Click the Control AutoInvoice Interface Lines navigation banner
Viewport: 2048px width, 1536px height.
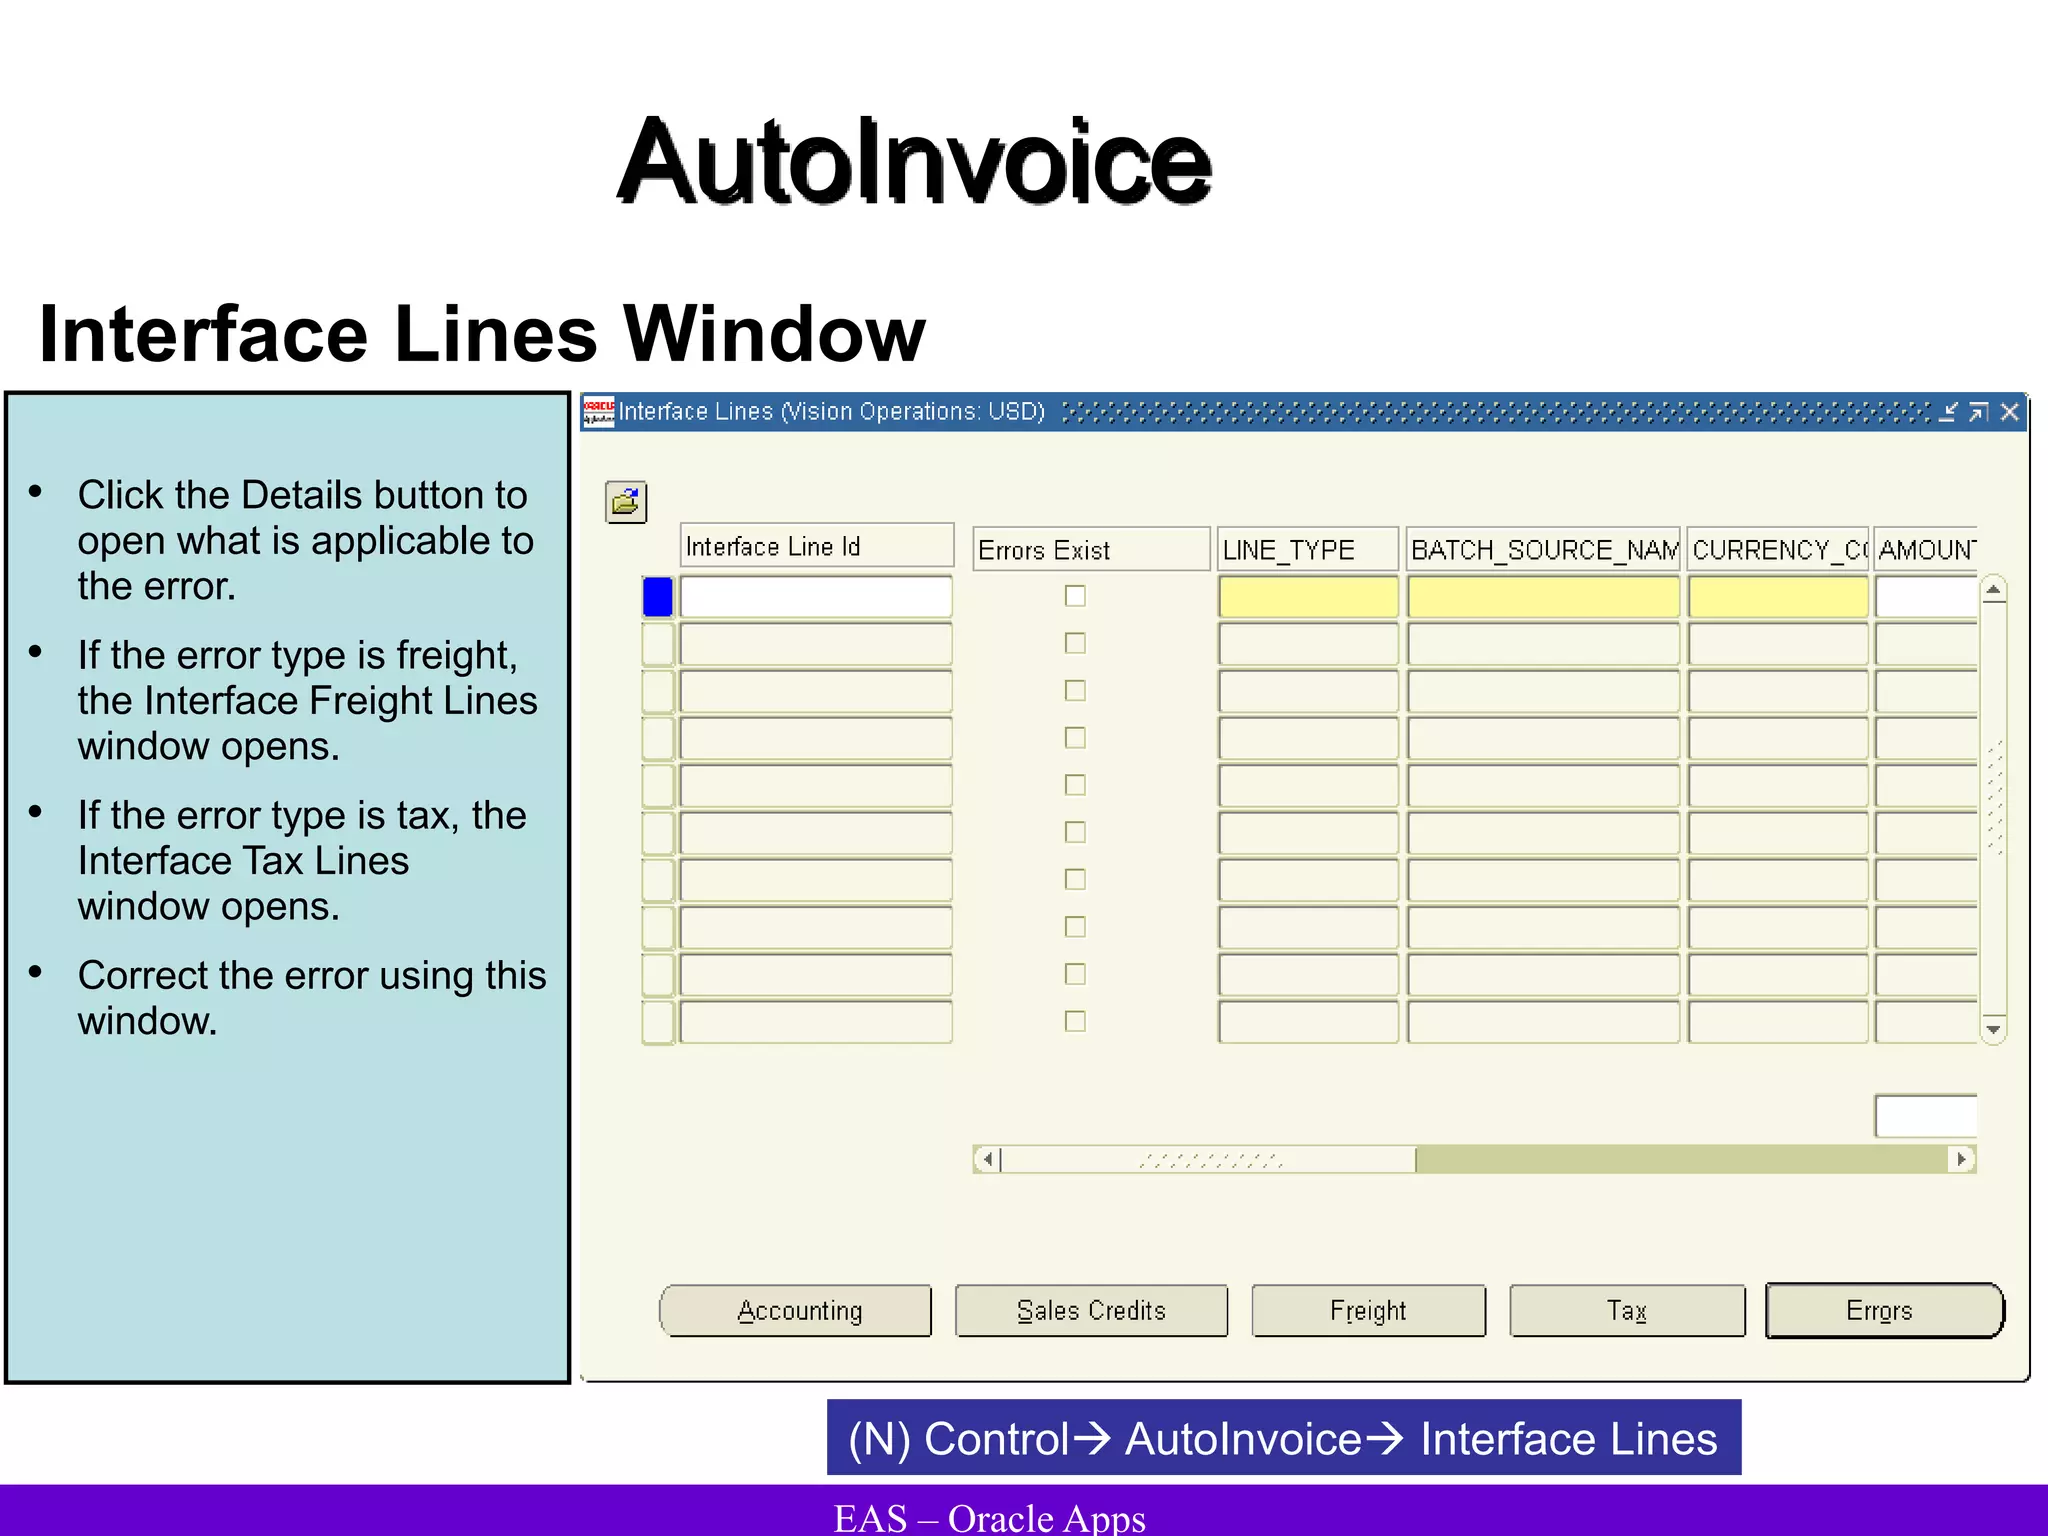[x=1284, y=1437]
